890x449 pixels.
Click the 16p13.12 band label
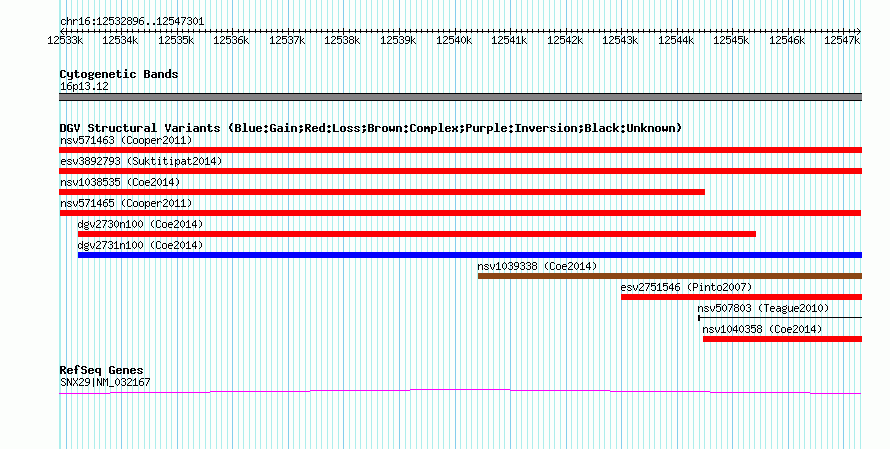click(x=85, y=87)
